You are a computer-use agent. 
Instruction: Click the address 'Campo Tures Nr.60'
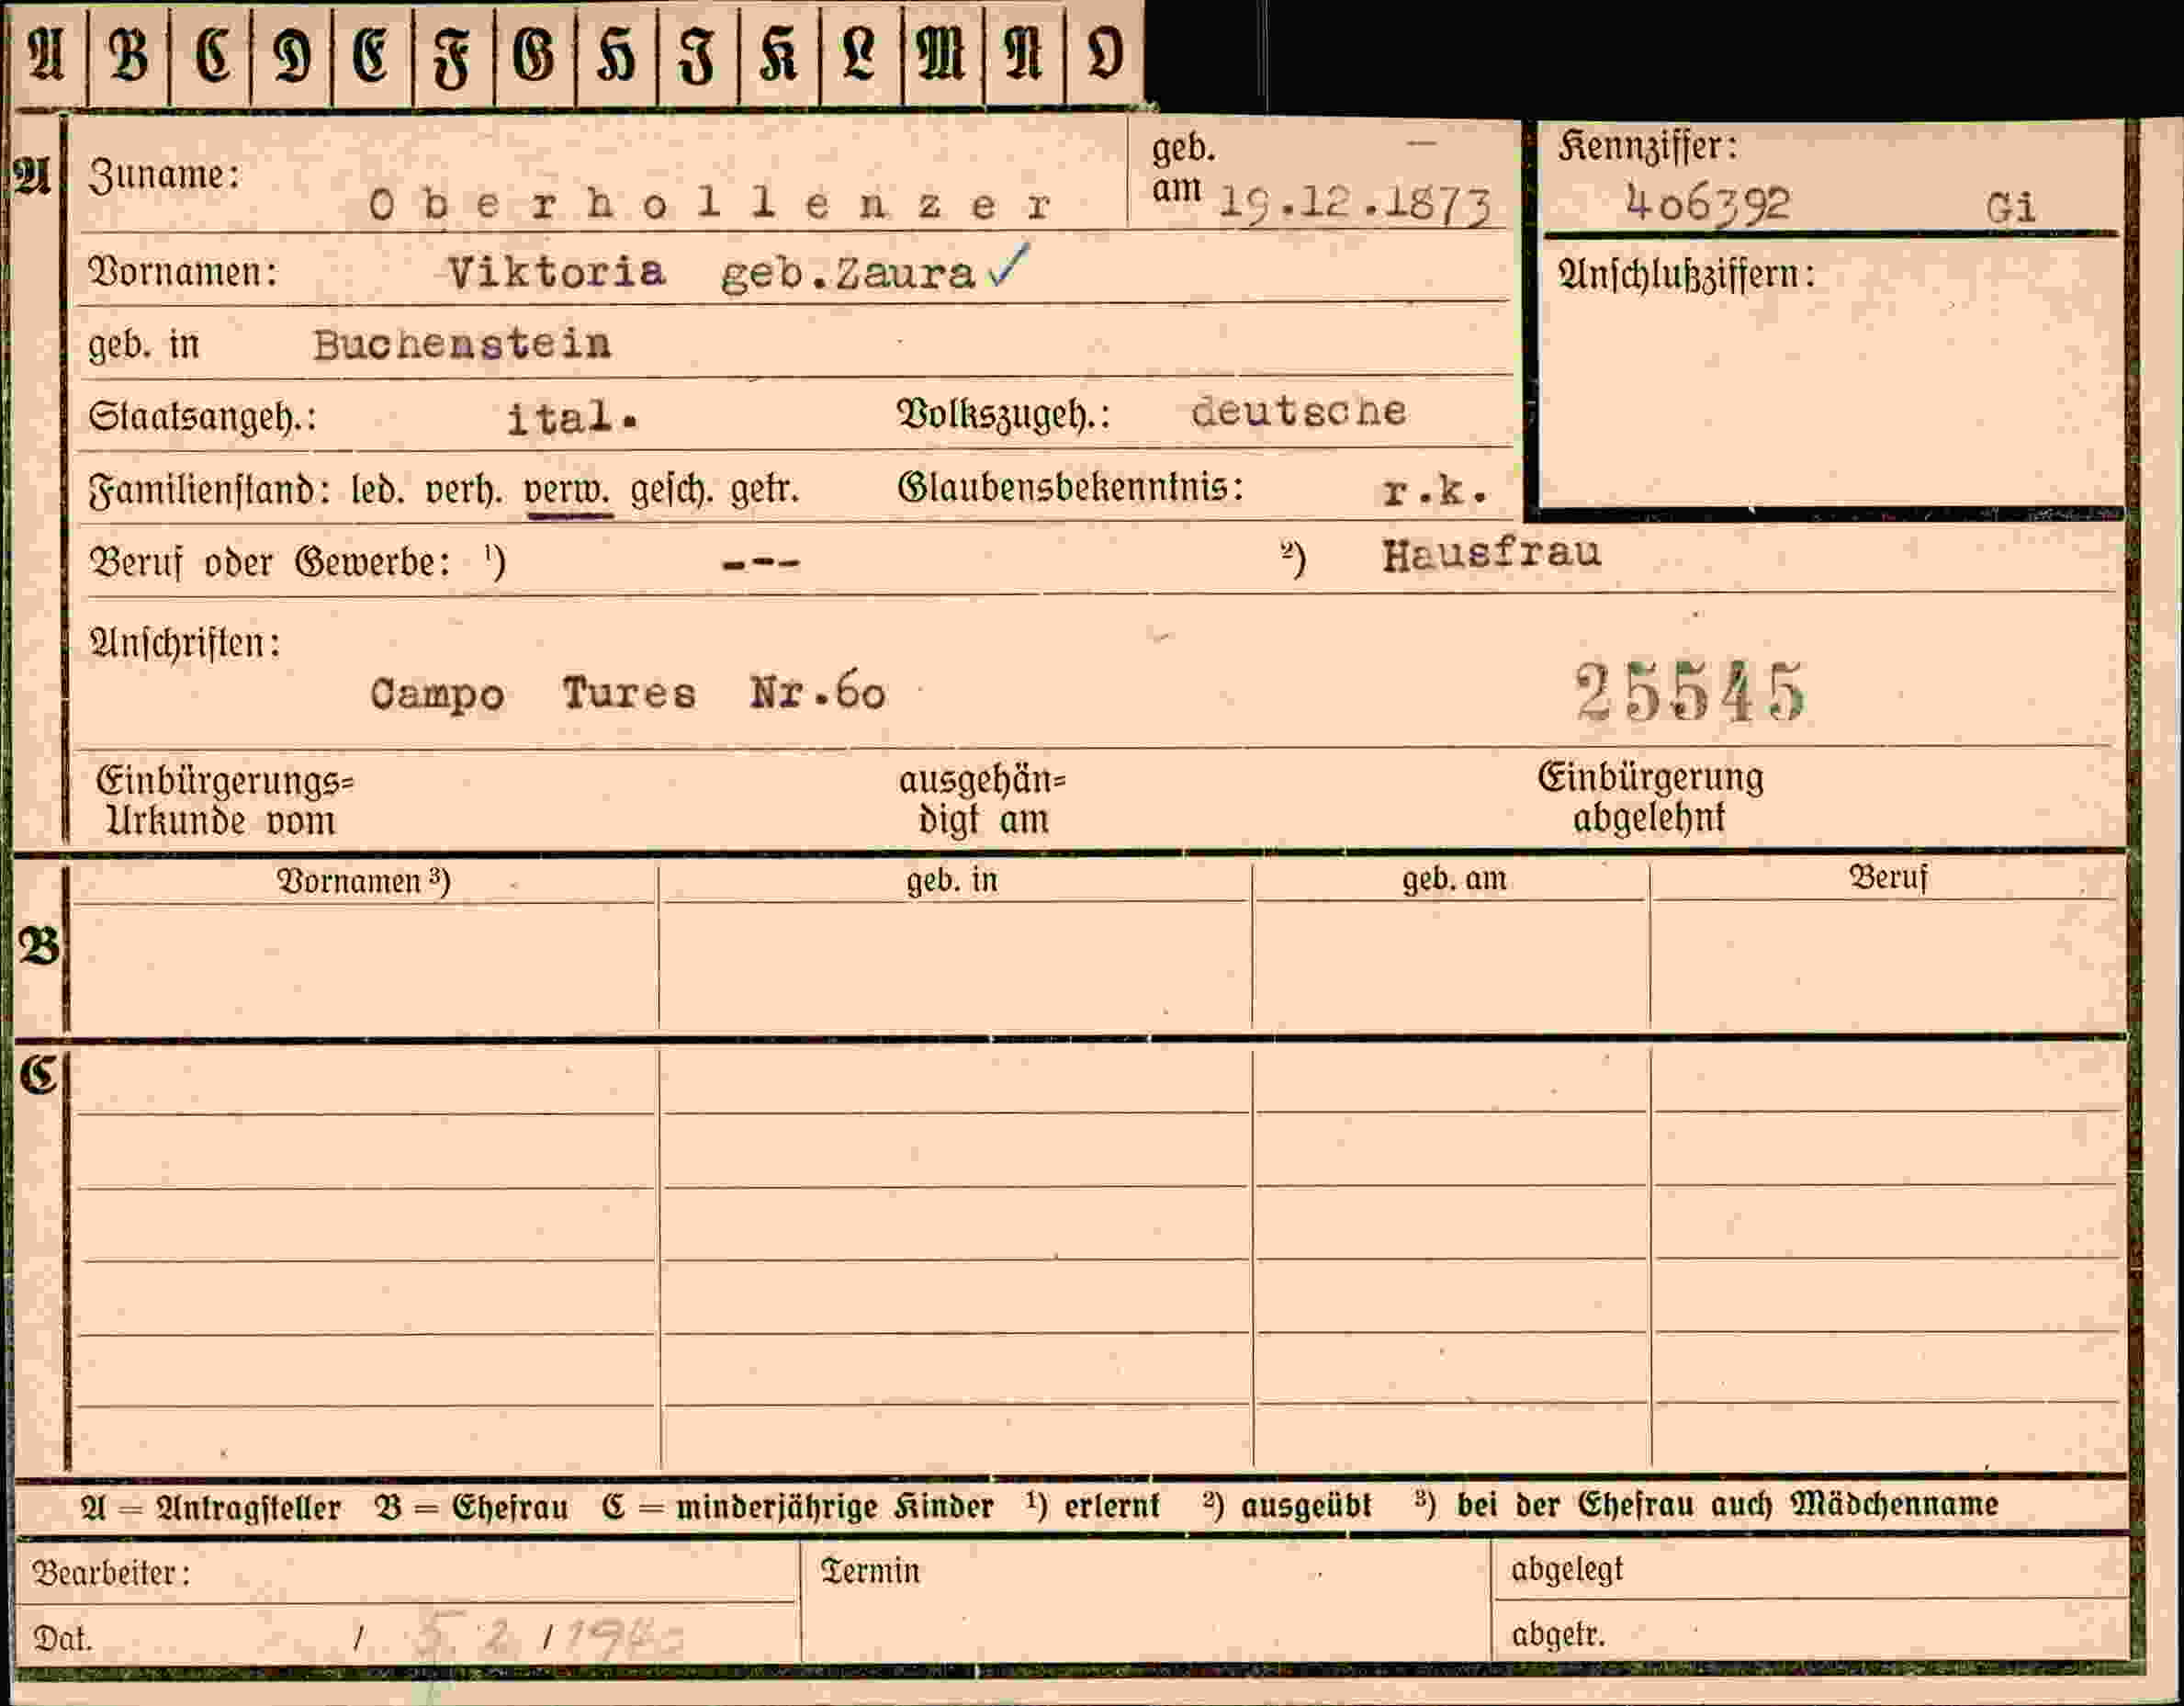[x=627, y=693]
